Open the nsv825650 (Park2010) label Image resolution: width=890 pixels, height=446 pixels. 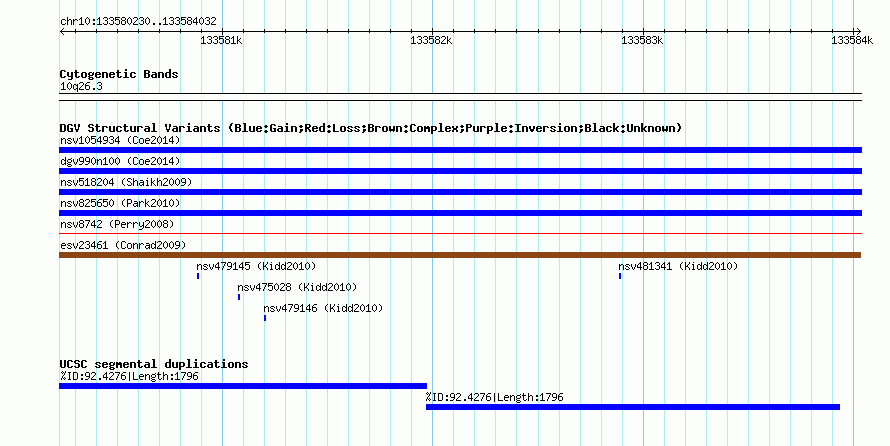click(x=120, y=203)
